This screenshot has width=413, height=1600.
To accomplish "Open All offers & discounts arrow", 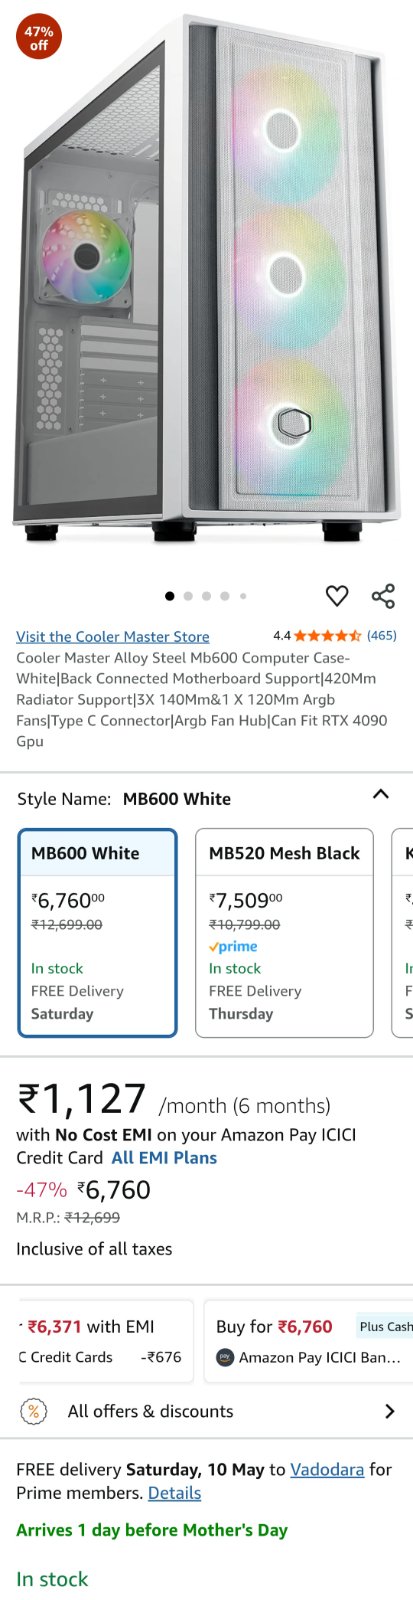I will [389, 1411].
